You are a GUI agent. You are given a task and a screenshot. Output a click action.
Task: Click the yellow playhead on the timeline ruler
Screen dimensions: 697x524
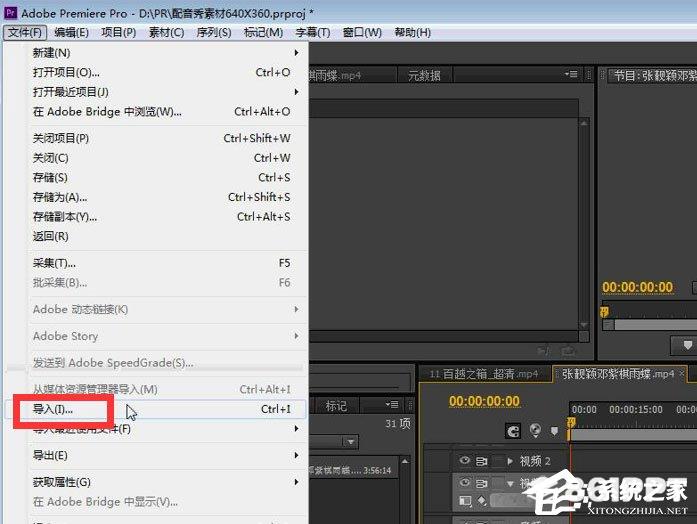pyautogui.click(x=571, y=423)
